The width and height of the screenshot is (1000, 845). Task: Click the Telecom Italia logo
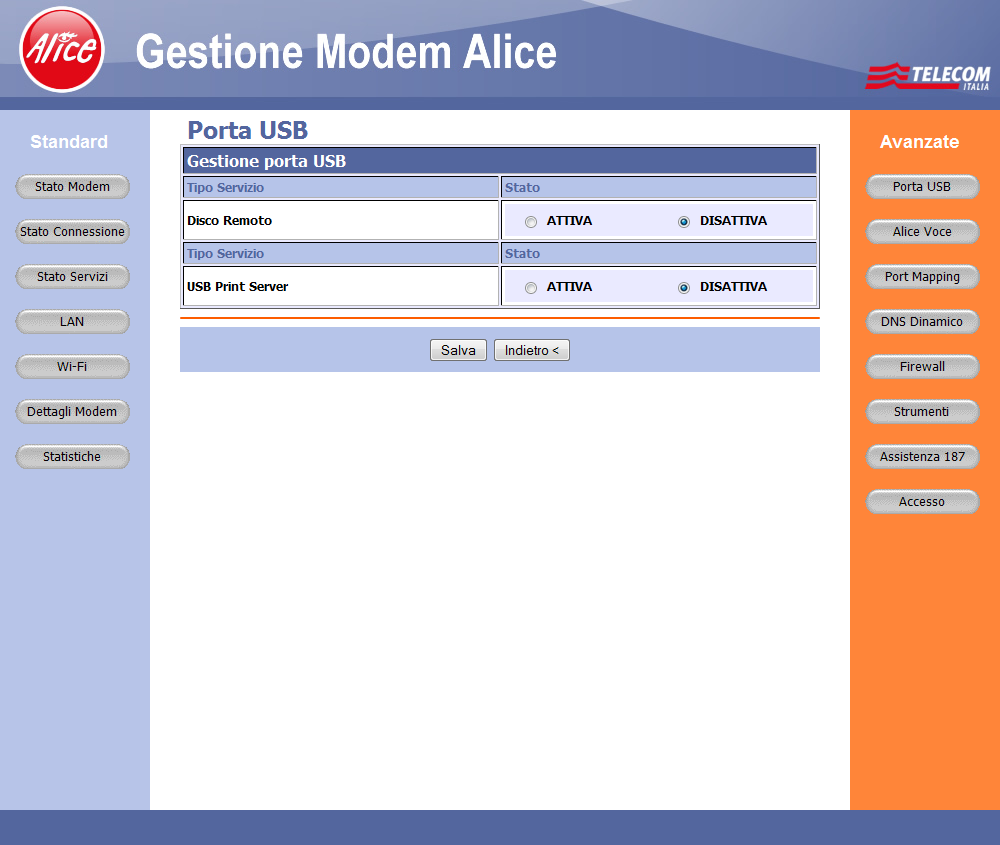(927, 77)
